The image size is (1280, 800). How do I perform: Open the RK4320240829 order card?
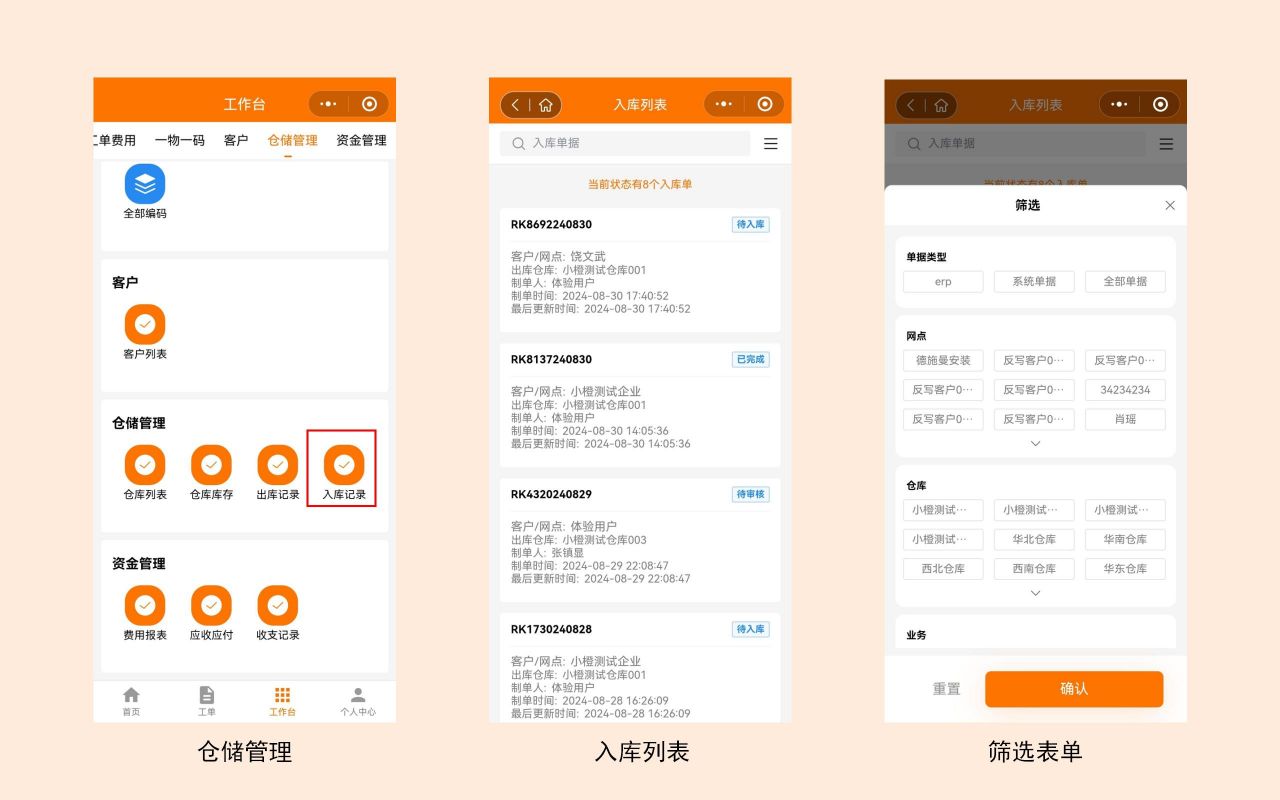[640, 540]
